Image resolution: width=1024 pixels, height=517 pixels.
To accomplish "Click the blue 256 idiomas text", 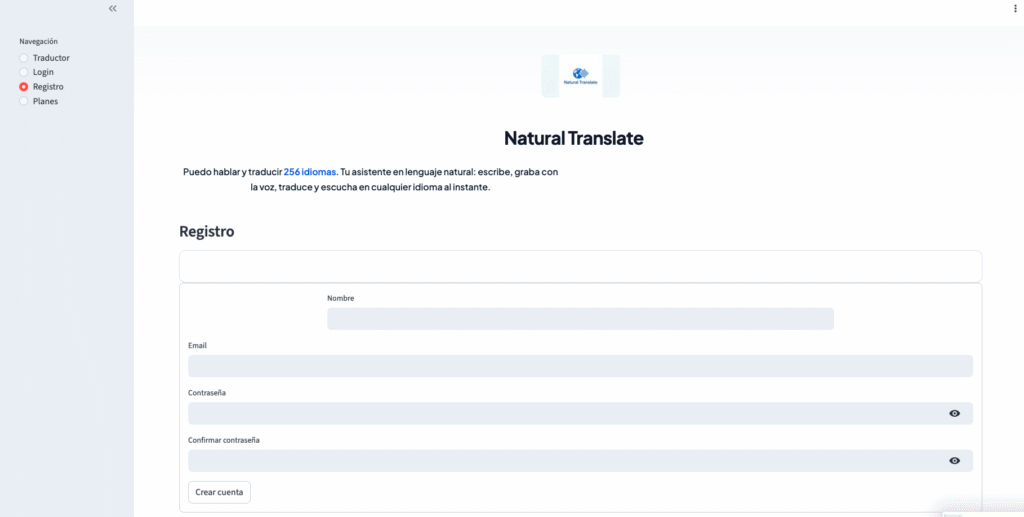I will [x=310, y=172].
